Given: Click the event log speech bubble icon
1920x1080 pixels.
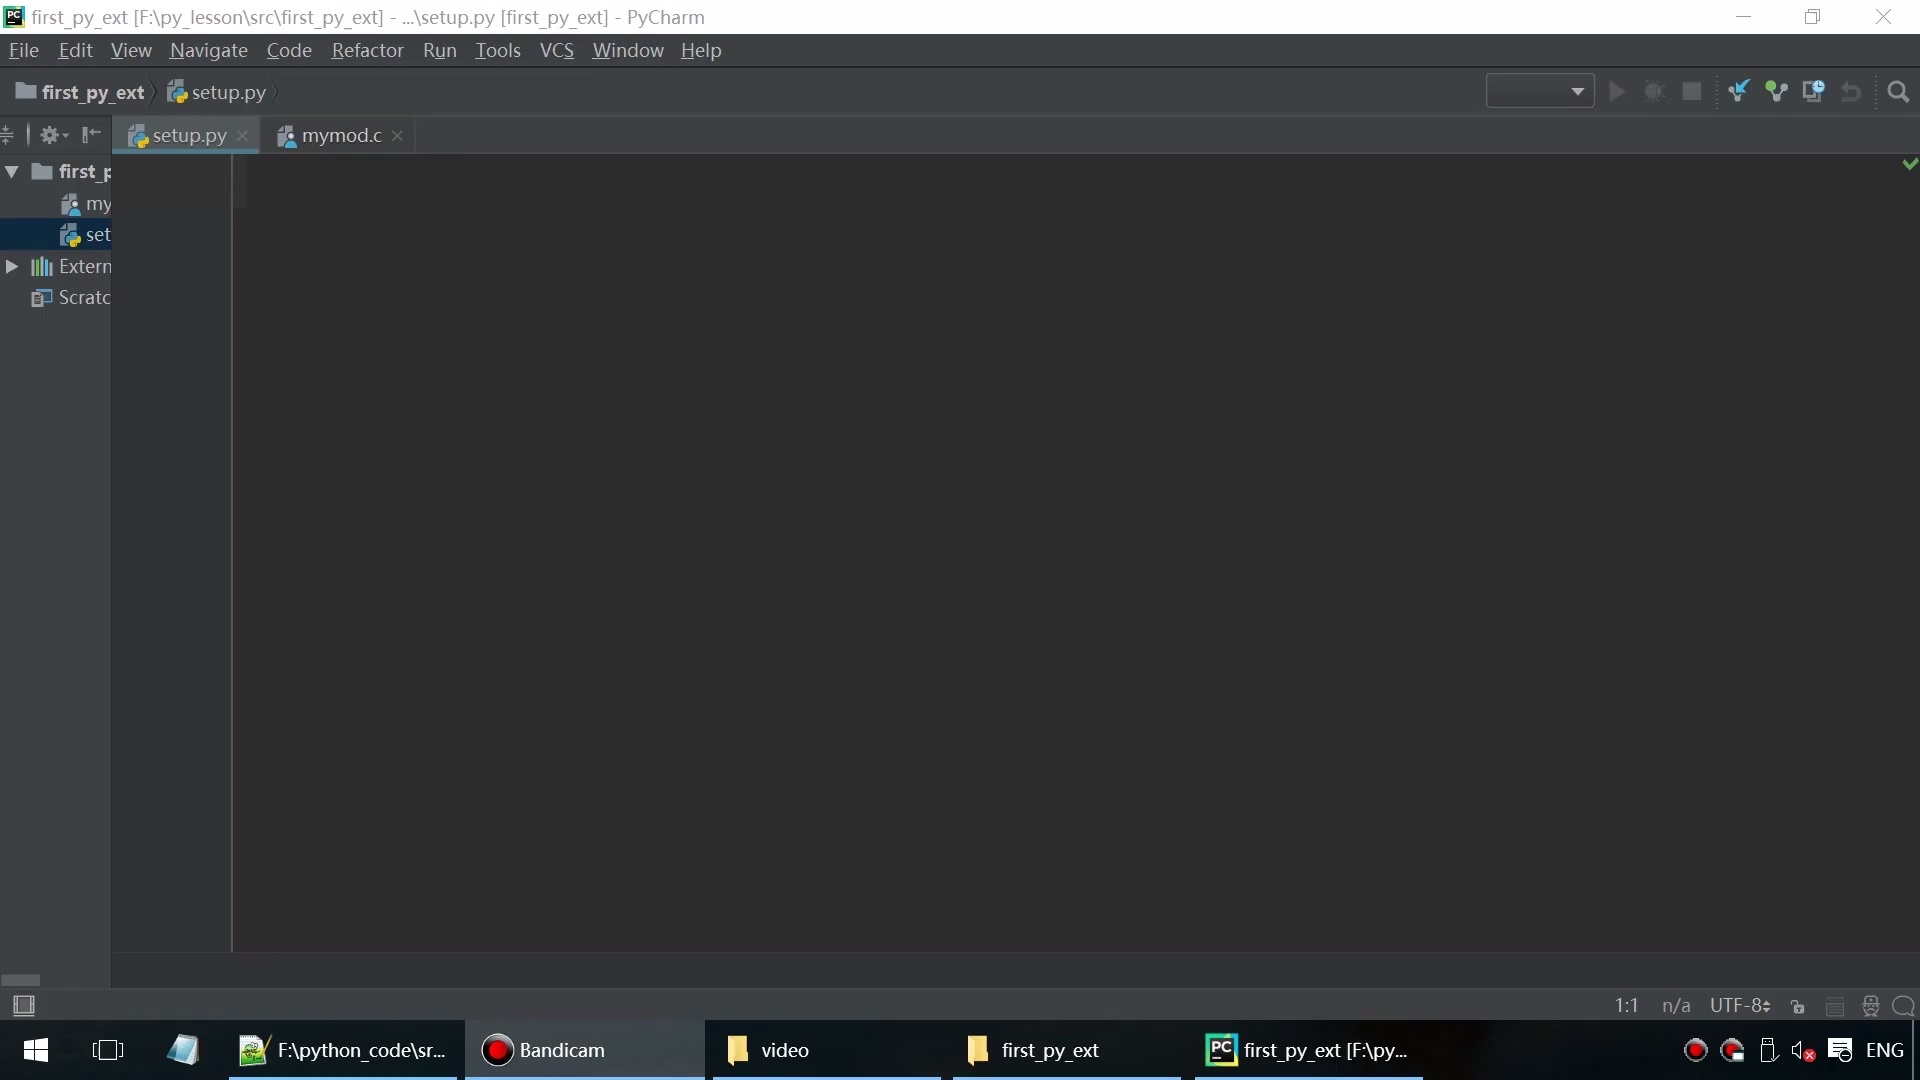Looking at the screenshot, I should click(1904, 1006).
